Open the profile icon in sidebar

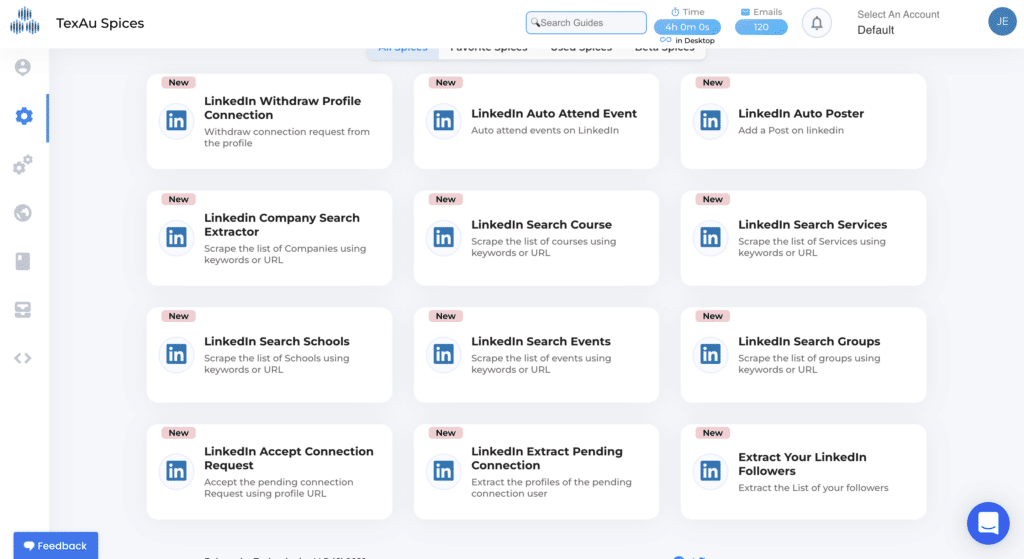click(23, 67)
